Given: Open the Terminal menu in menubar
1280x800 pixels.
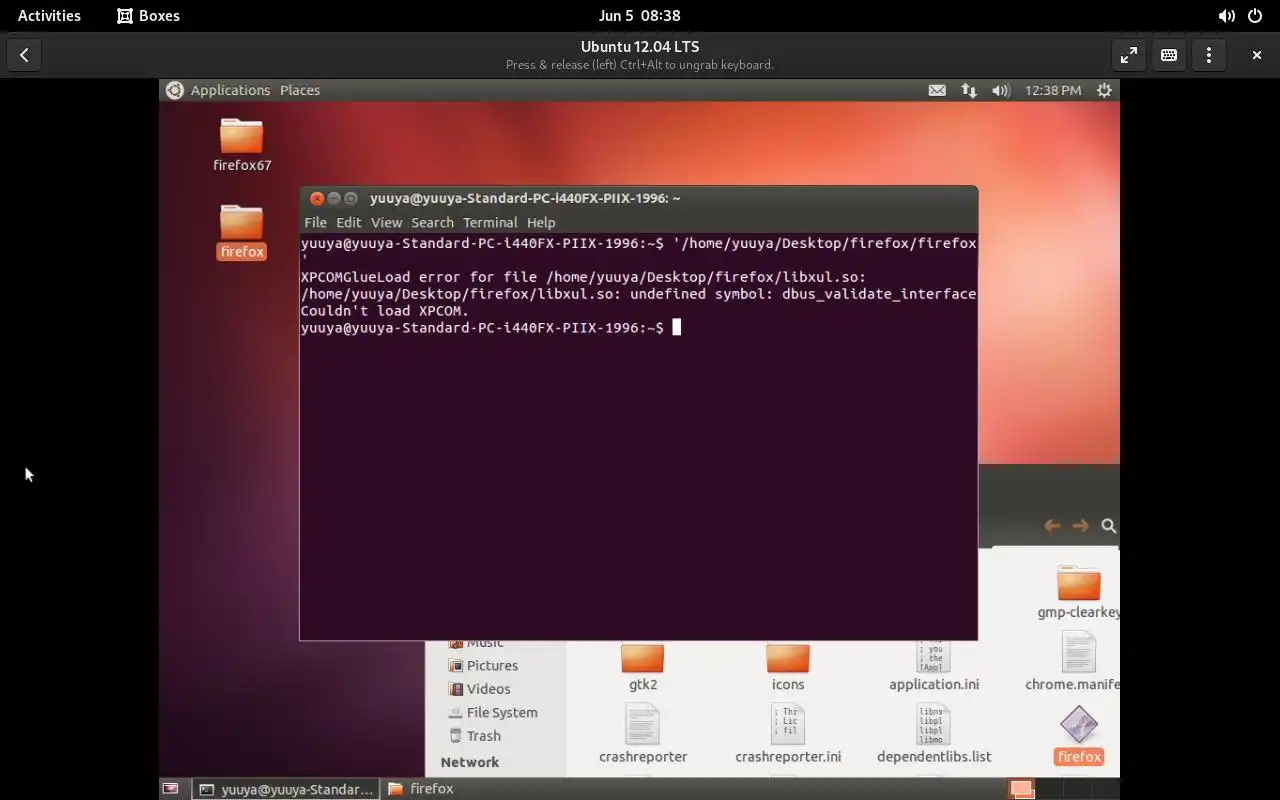Looking at the screenshot, I should tap(490, 222).
